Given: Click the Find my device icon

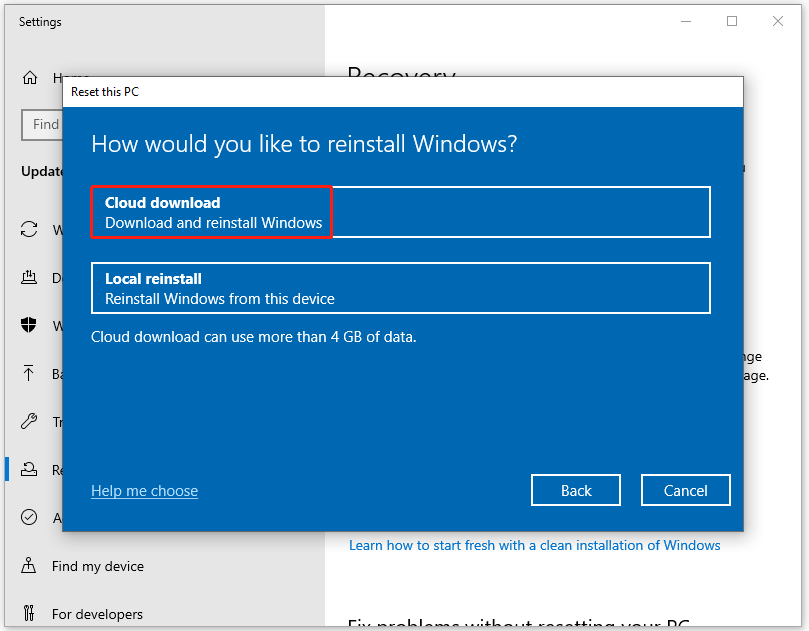Looking at the screenshot, I should point(29,565).
